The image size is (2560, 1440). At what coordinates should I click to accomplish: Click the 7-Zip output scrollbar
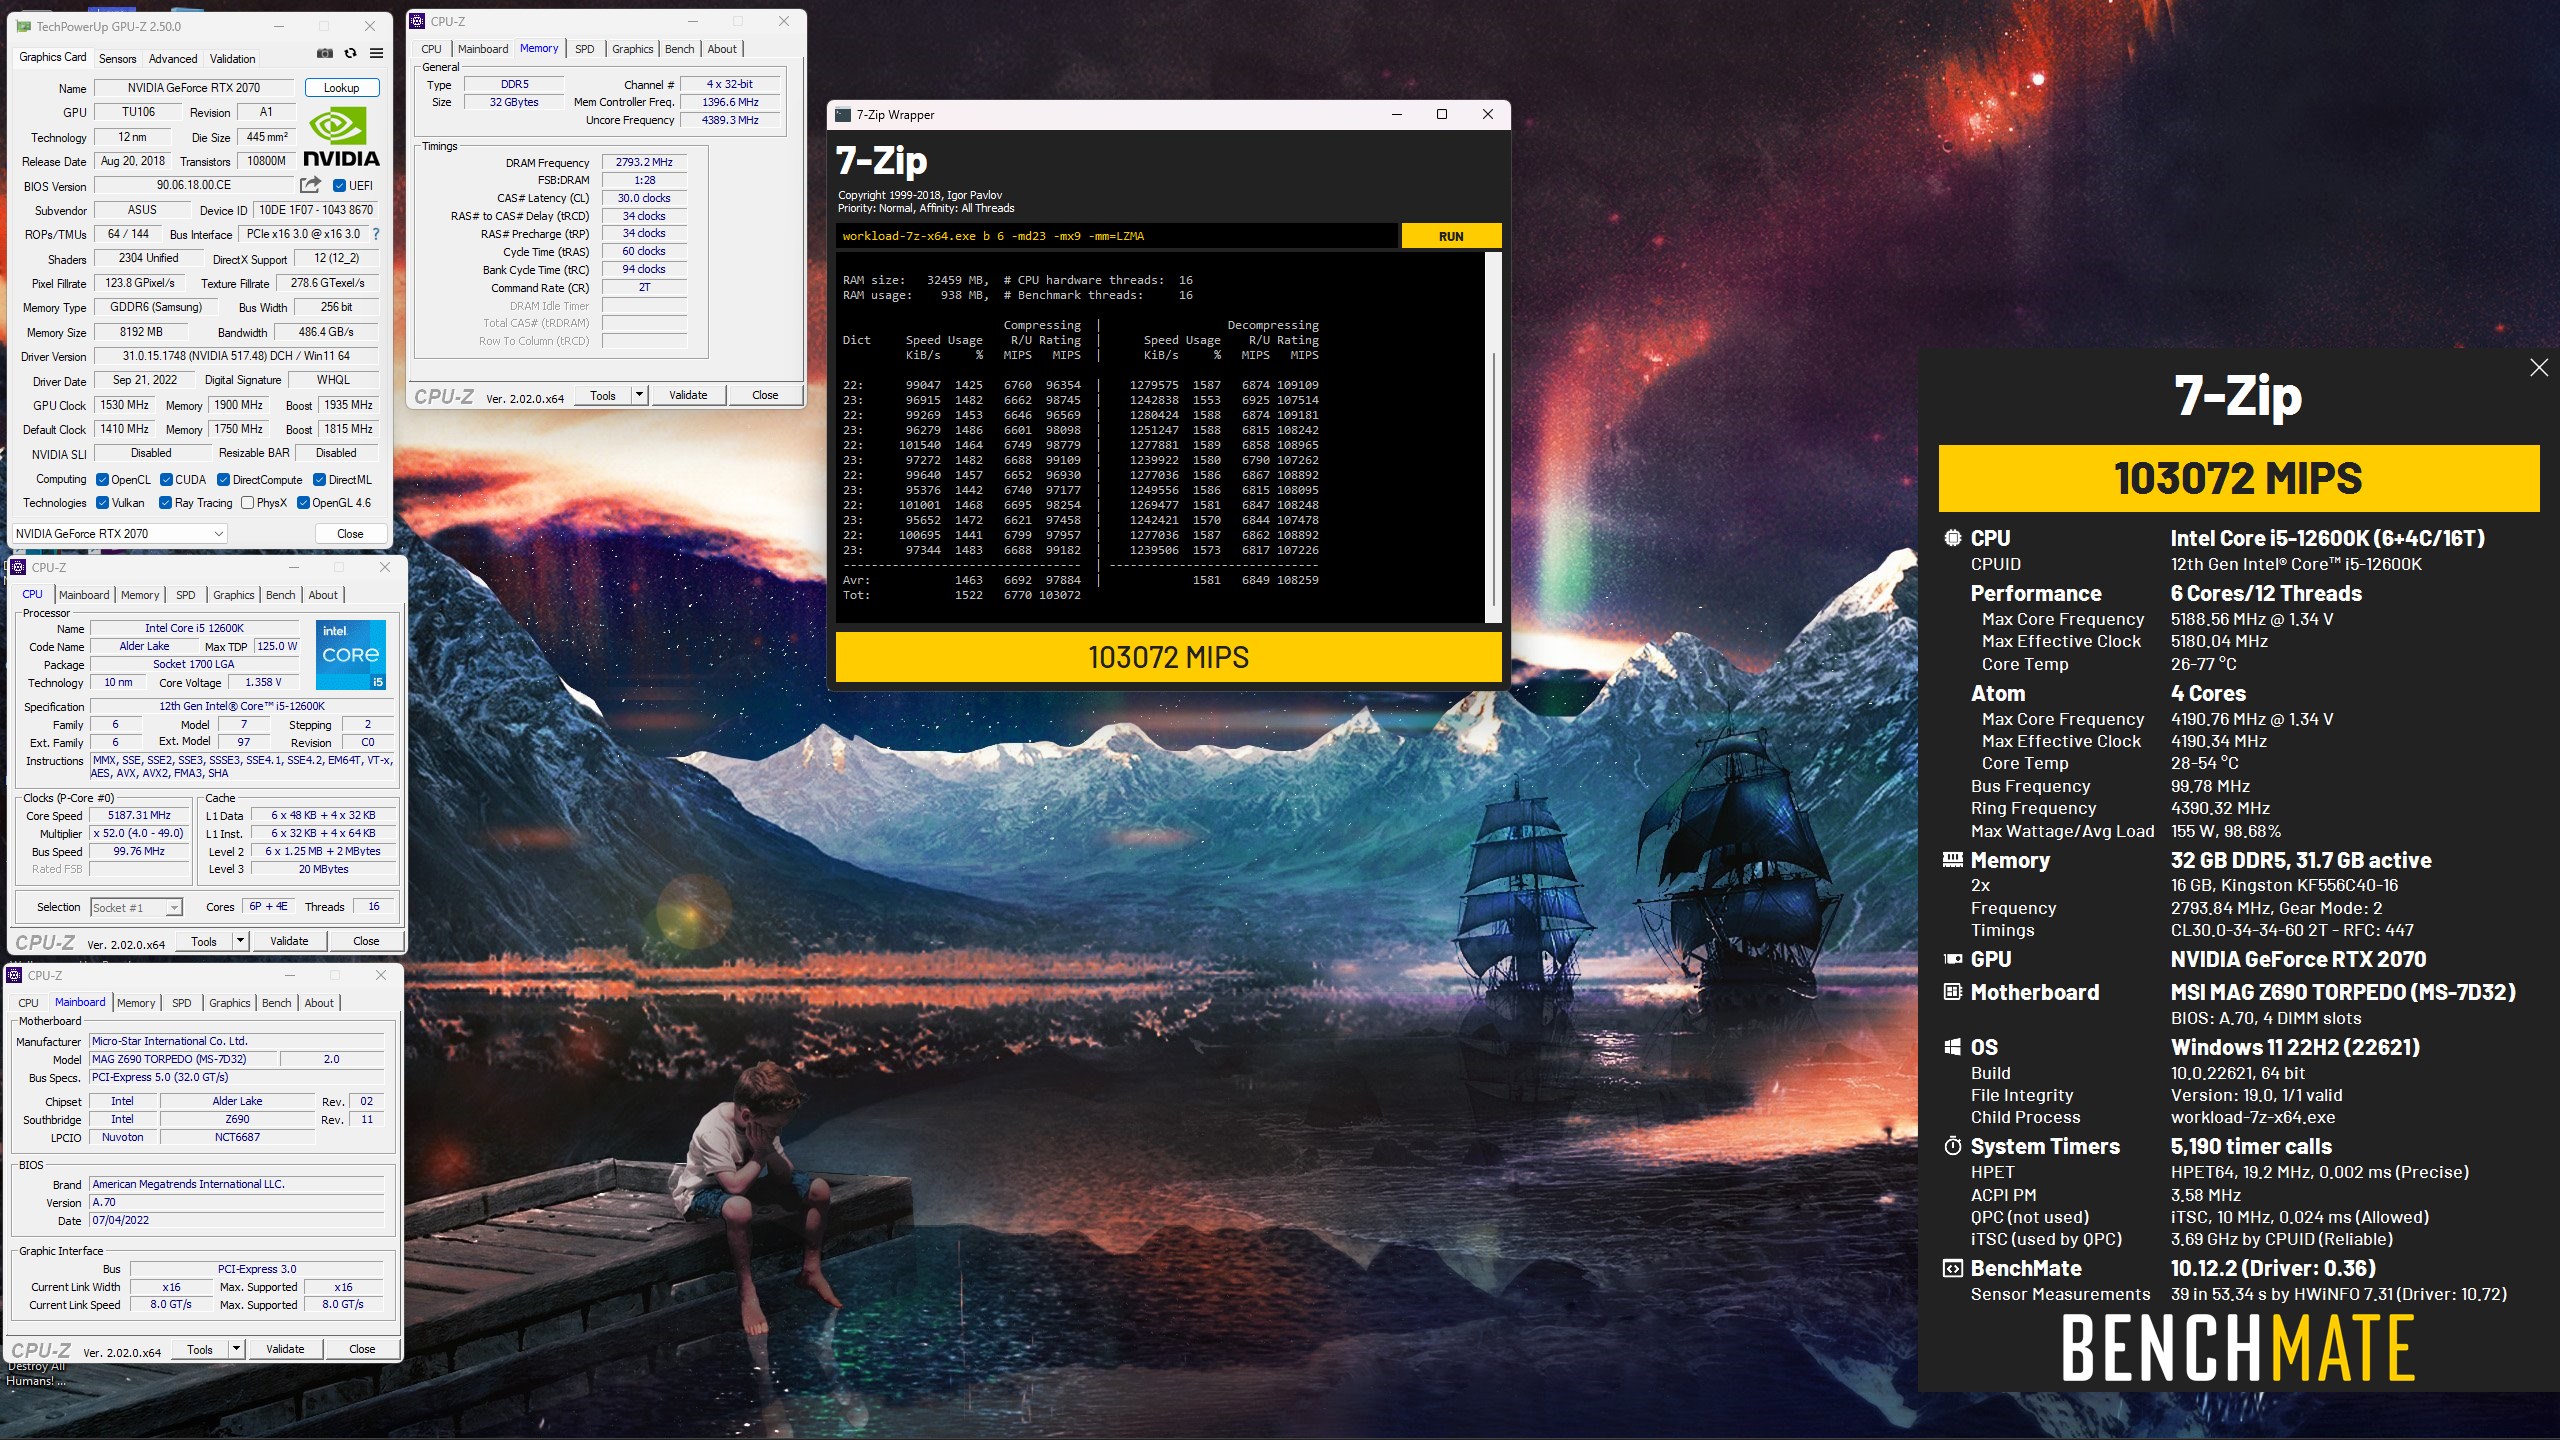coord(1494,438)
